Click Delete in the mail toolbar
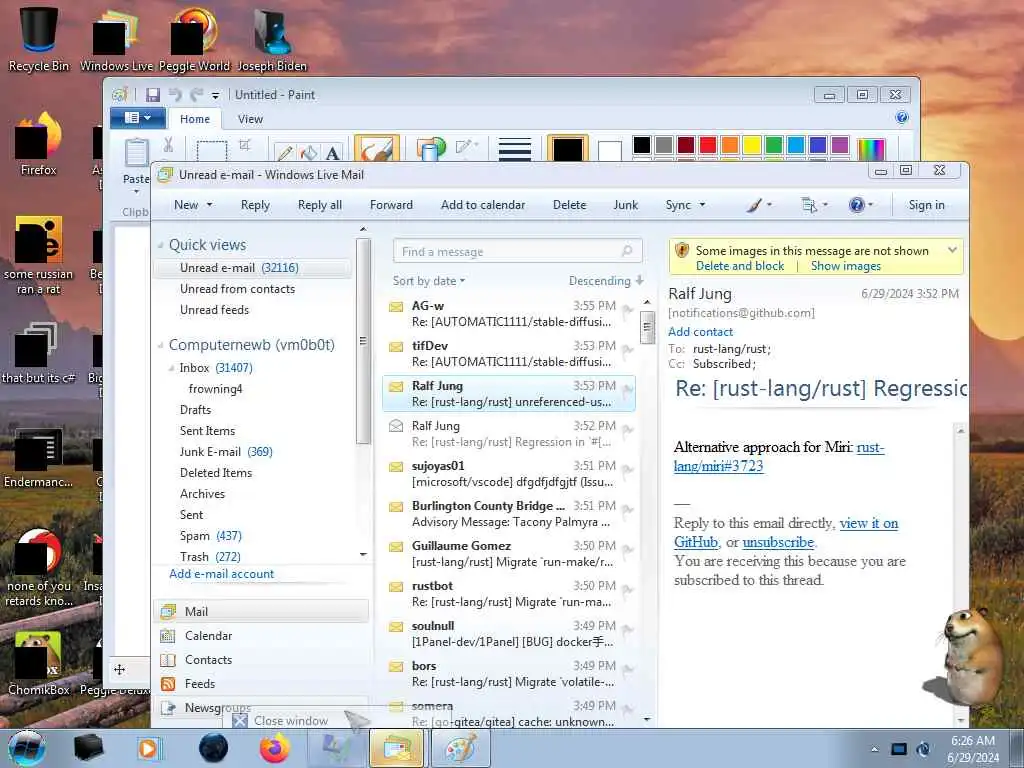1024x768 pixels. 569,205
